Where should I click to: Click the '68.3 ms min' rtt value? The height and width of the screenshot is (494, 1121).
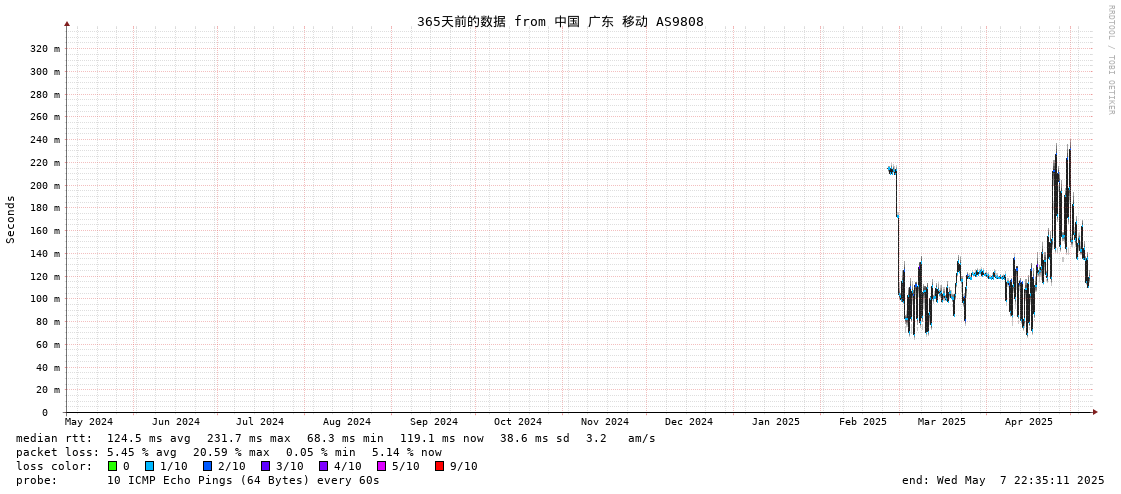[x=345, y=438]
